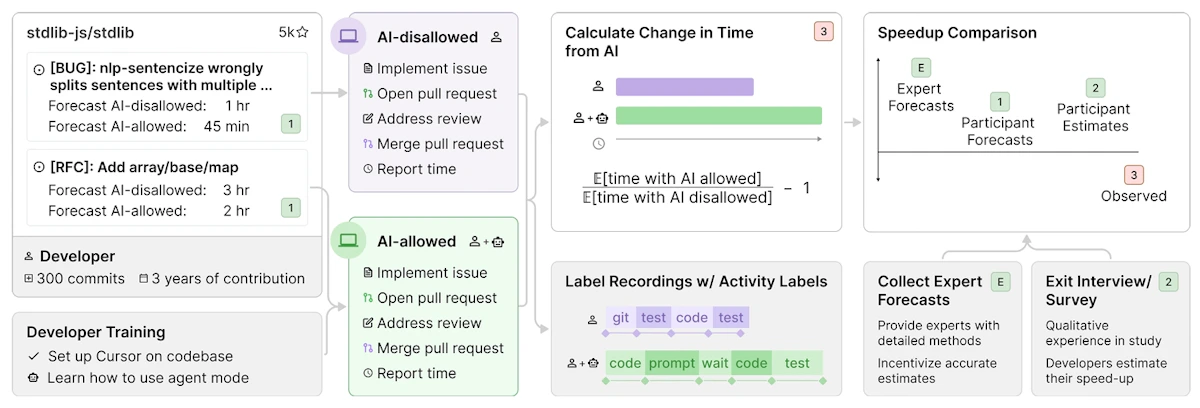Click the commits icon next to 300 commits
Screen dimensions: 1200x408
(28, 279)
